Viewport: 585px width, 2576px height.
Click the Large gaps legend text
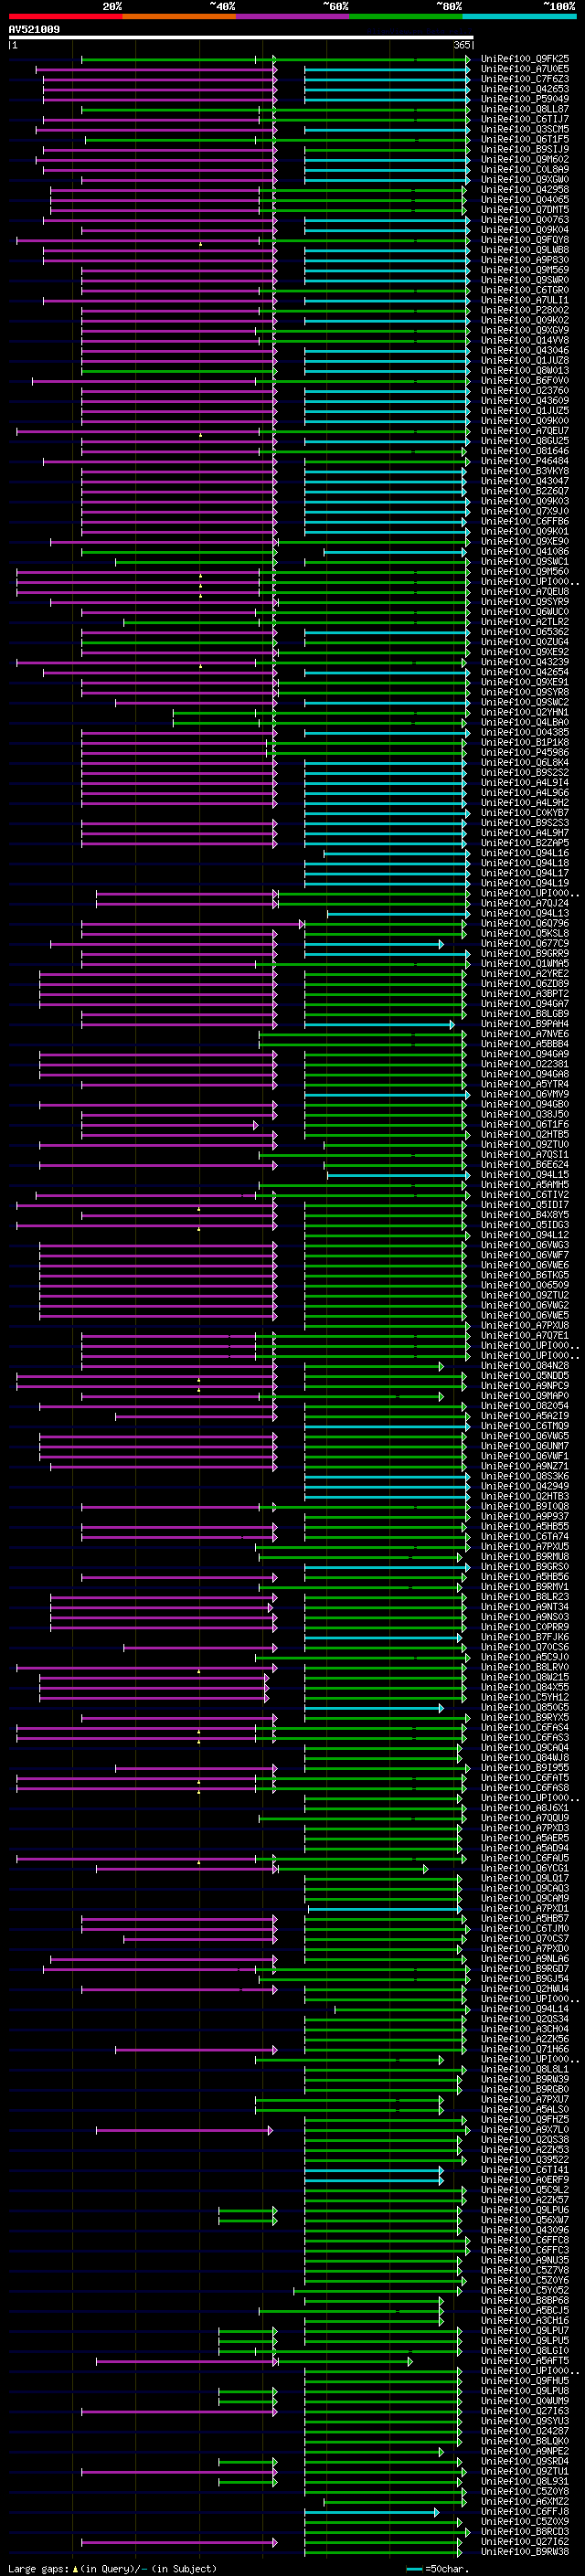pyautogui.click(x=112, y=2569)
